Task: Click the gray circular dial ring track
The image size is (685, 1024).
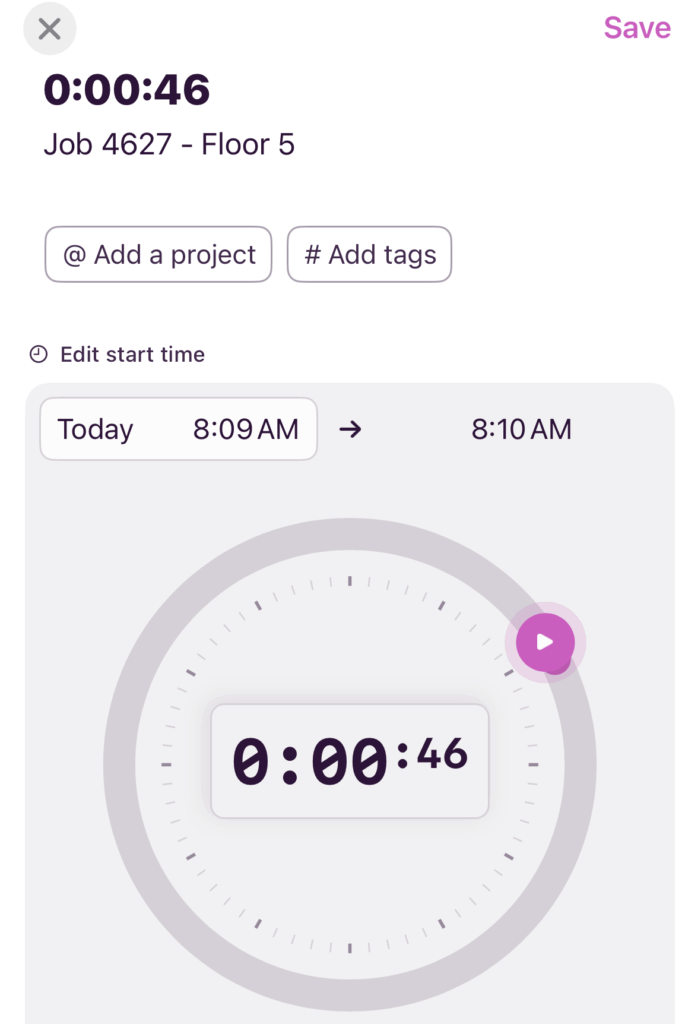Action: tap(120, 765)
